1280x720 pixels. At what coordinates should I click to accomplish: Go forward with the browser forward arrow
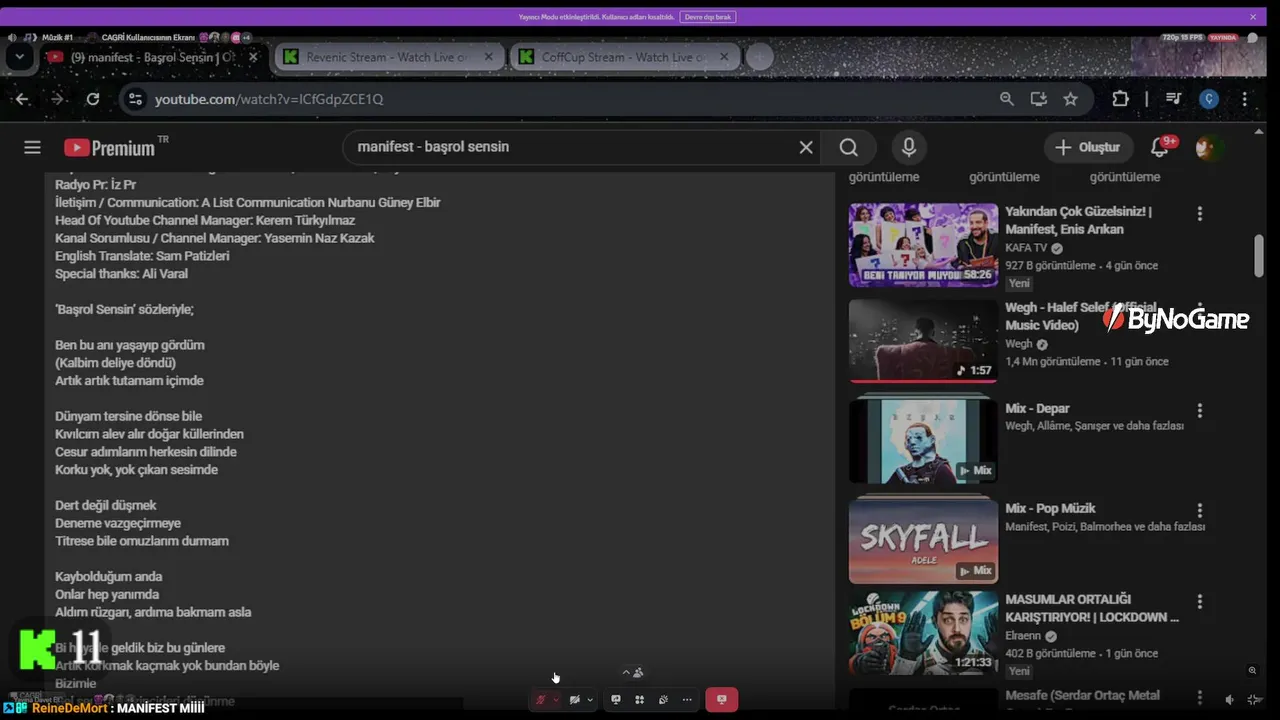pyautogui.click(x=57, y=99)
